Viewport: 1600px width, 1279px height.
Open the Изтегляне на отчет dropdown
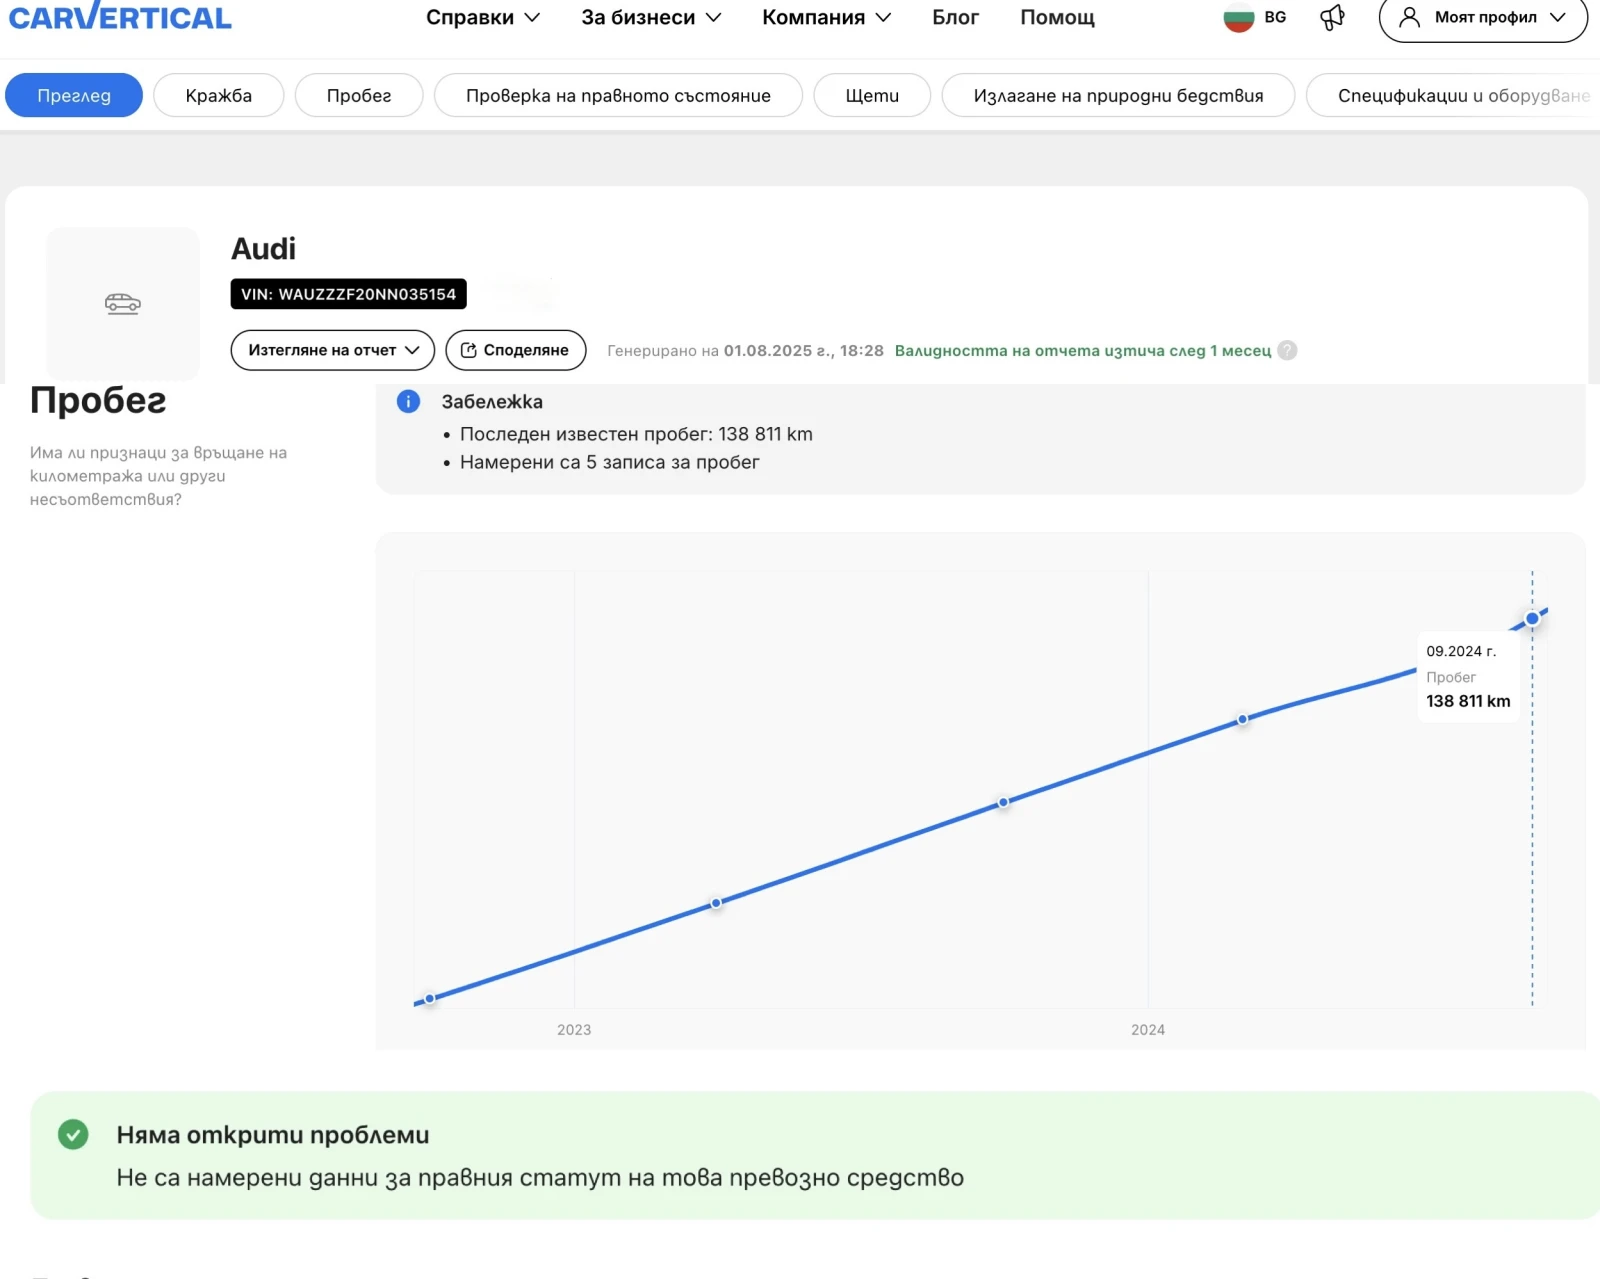point(333,351)
